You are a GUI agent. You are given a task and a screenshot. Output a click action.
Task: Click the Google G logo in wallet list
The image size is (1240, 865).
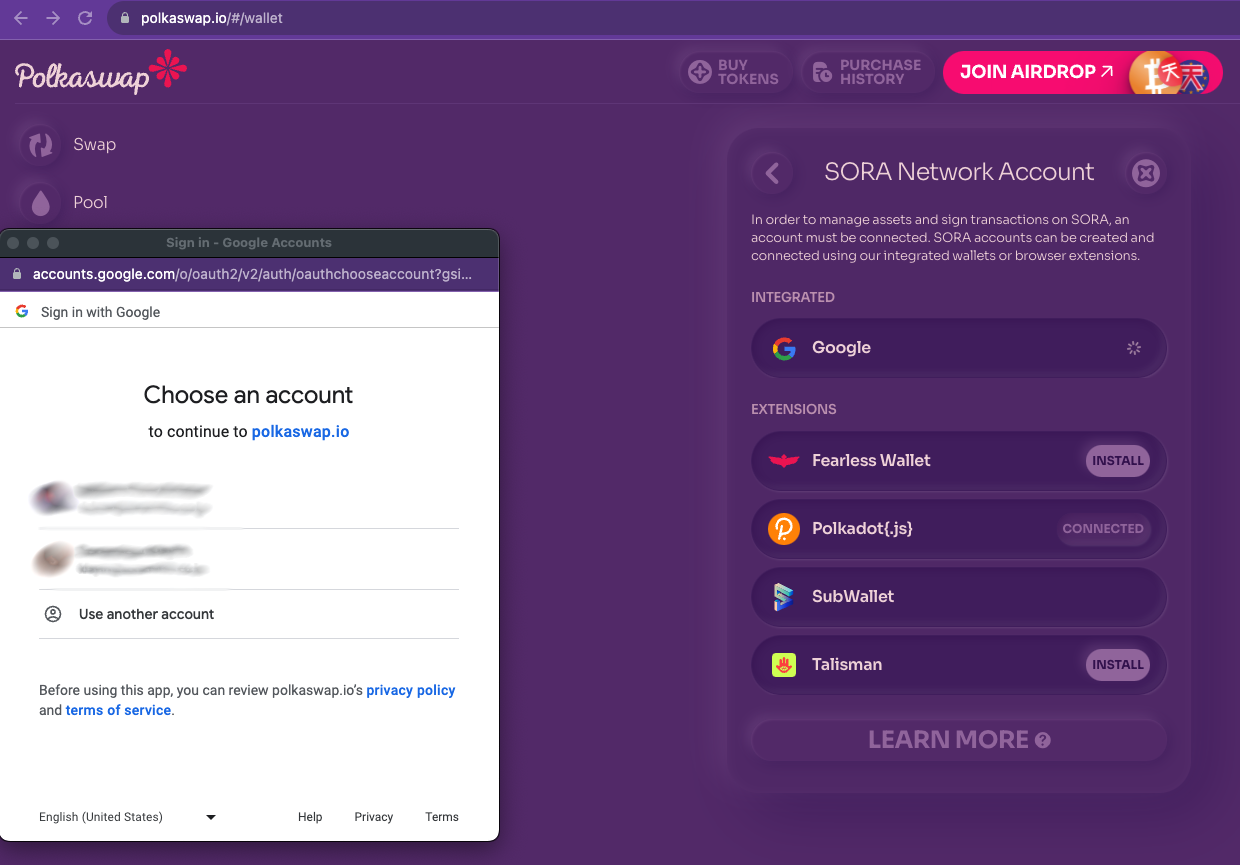click(784, 348)
